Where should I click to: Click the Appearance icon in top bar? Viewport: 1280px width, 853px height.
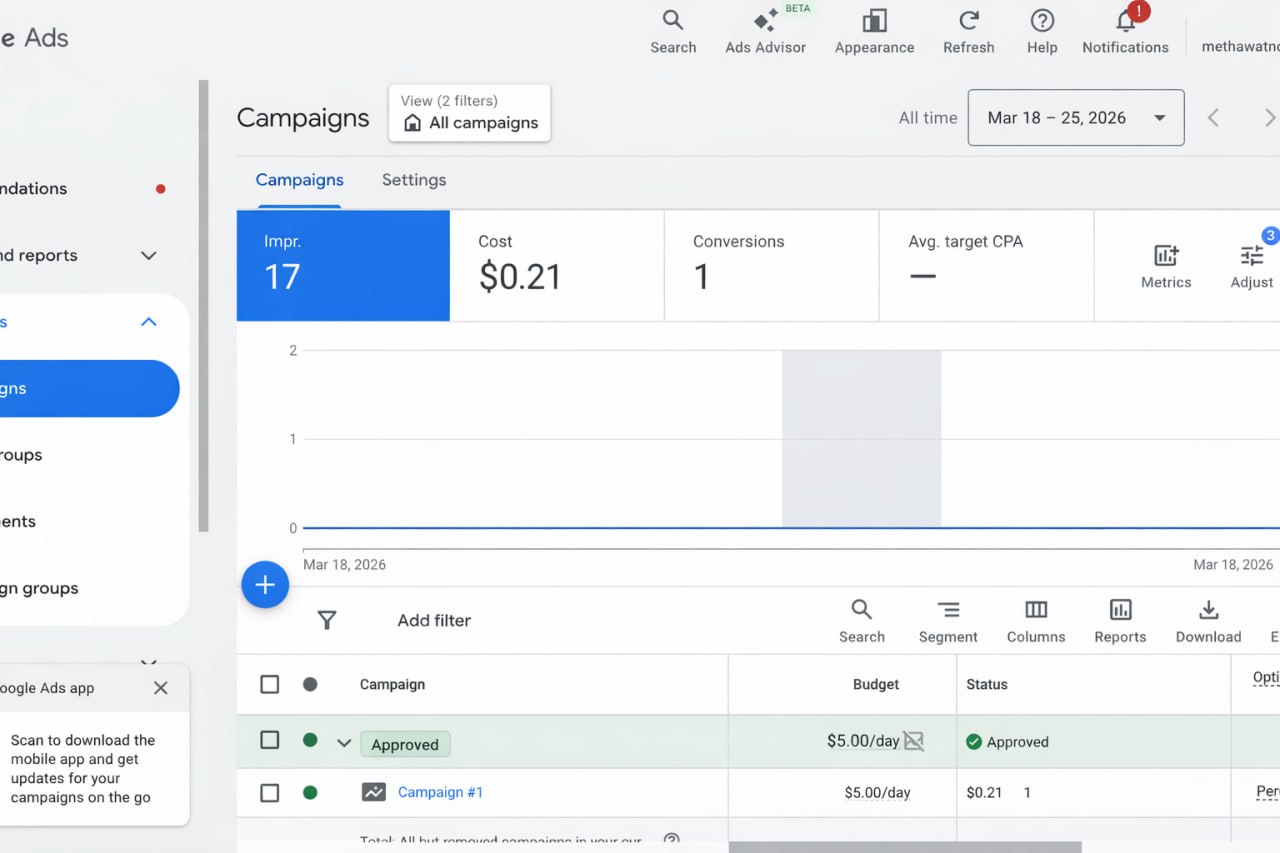[x=874, y=31]
